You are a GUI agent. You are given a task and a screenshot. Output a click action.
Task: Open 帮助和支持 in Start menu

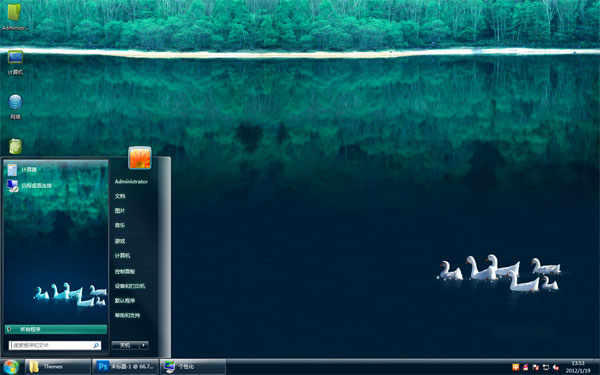[127, 315]
